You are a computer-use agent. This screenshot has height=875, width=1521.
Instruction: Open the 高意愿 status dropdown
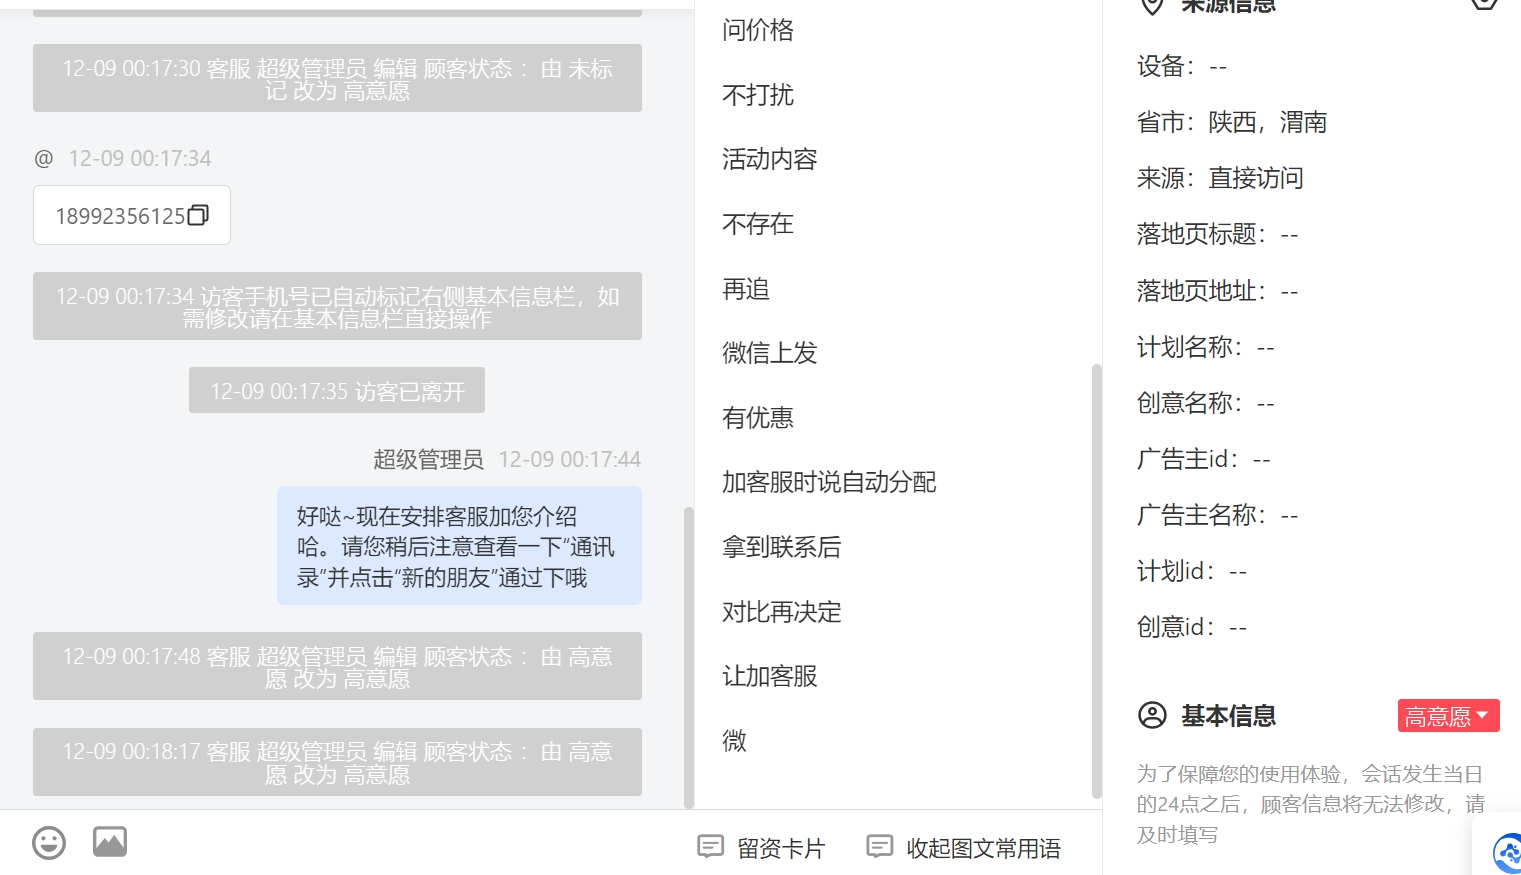click(x=1448, y=716)
